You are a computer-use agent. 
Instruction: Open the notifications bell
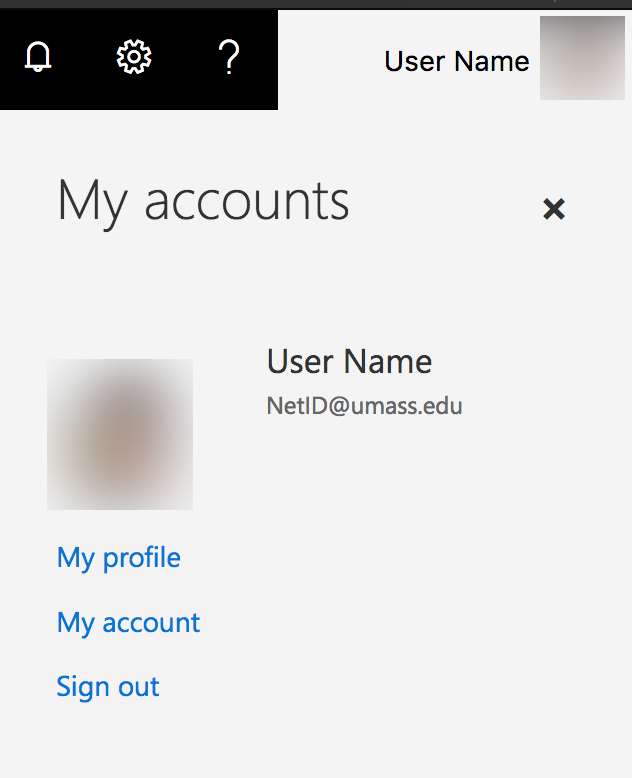tap(38, 57)
